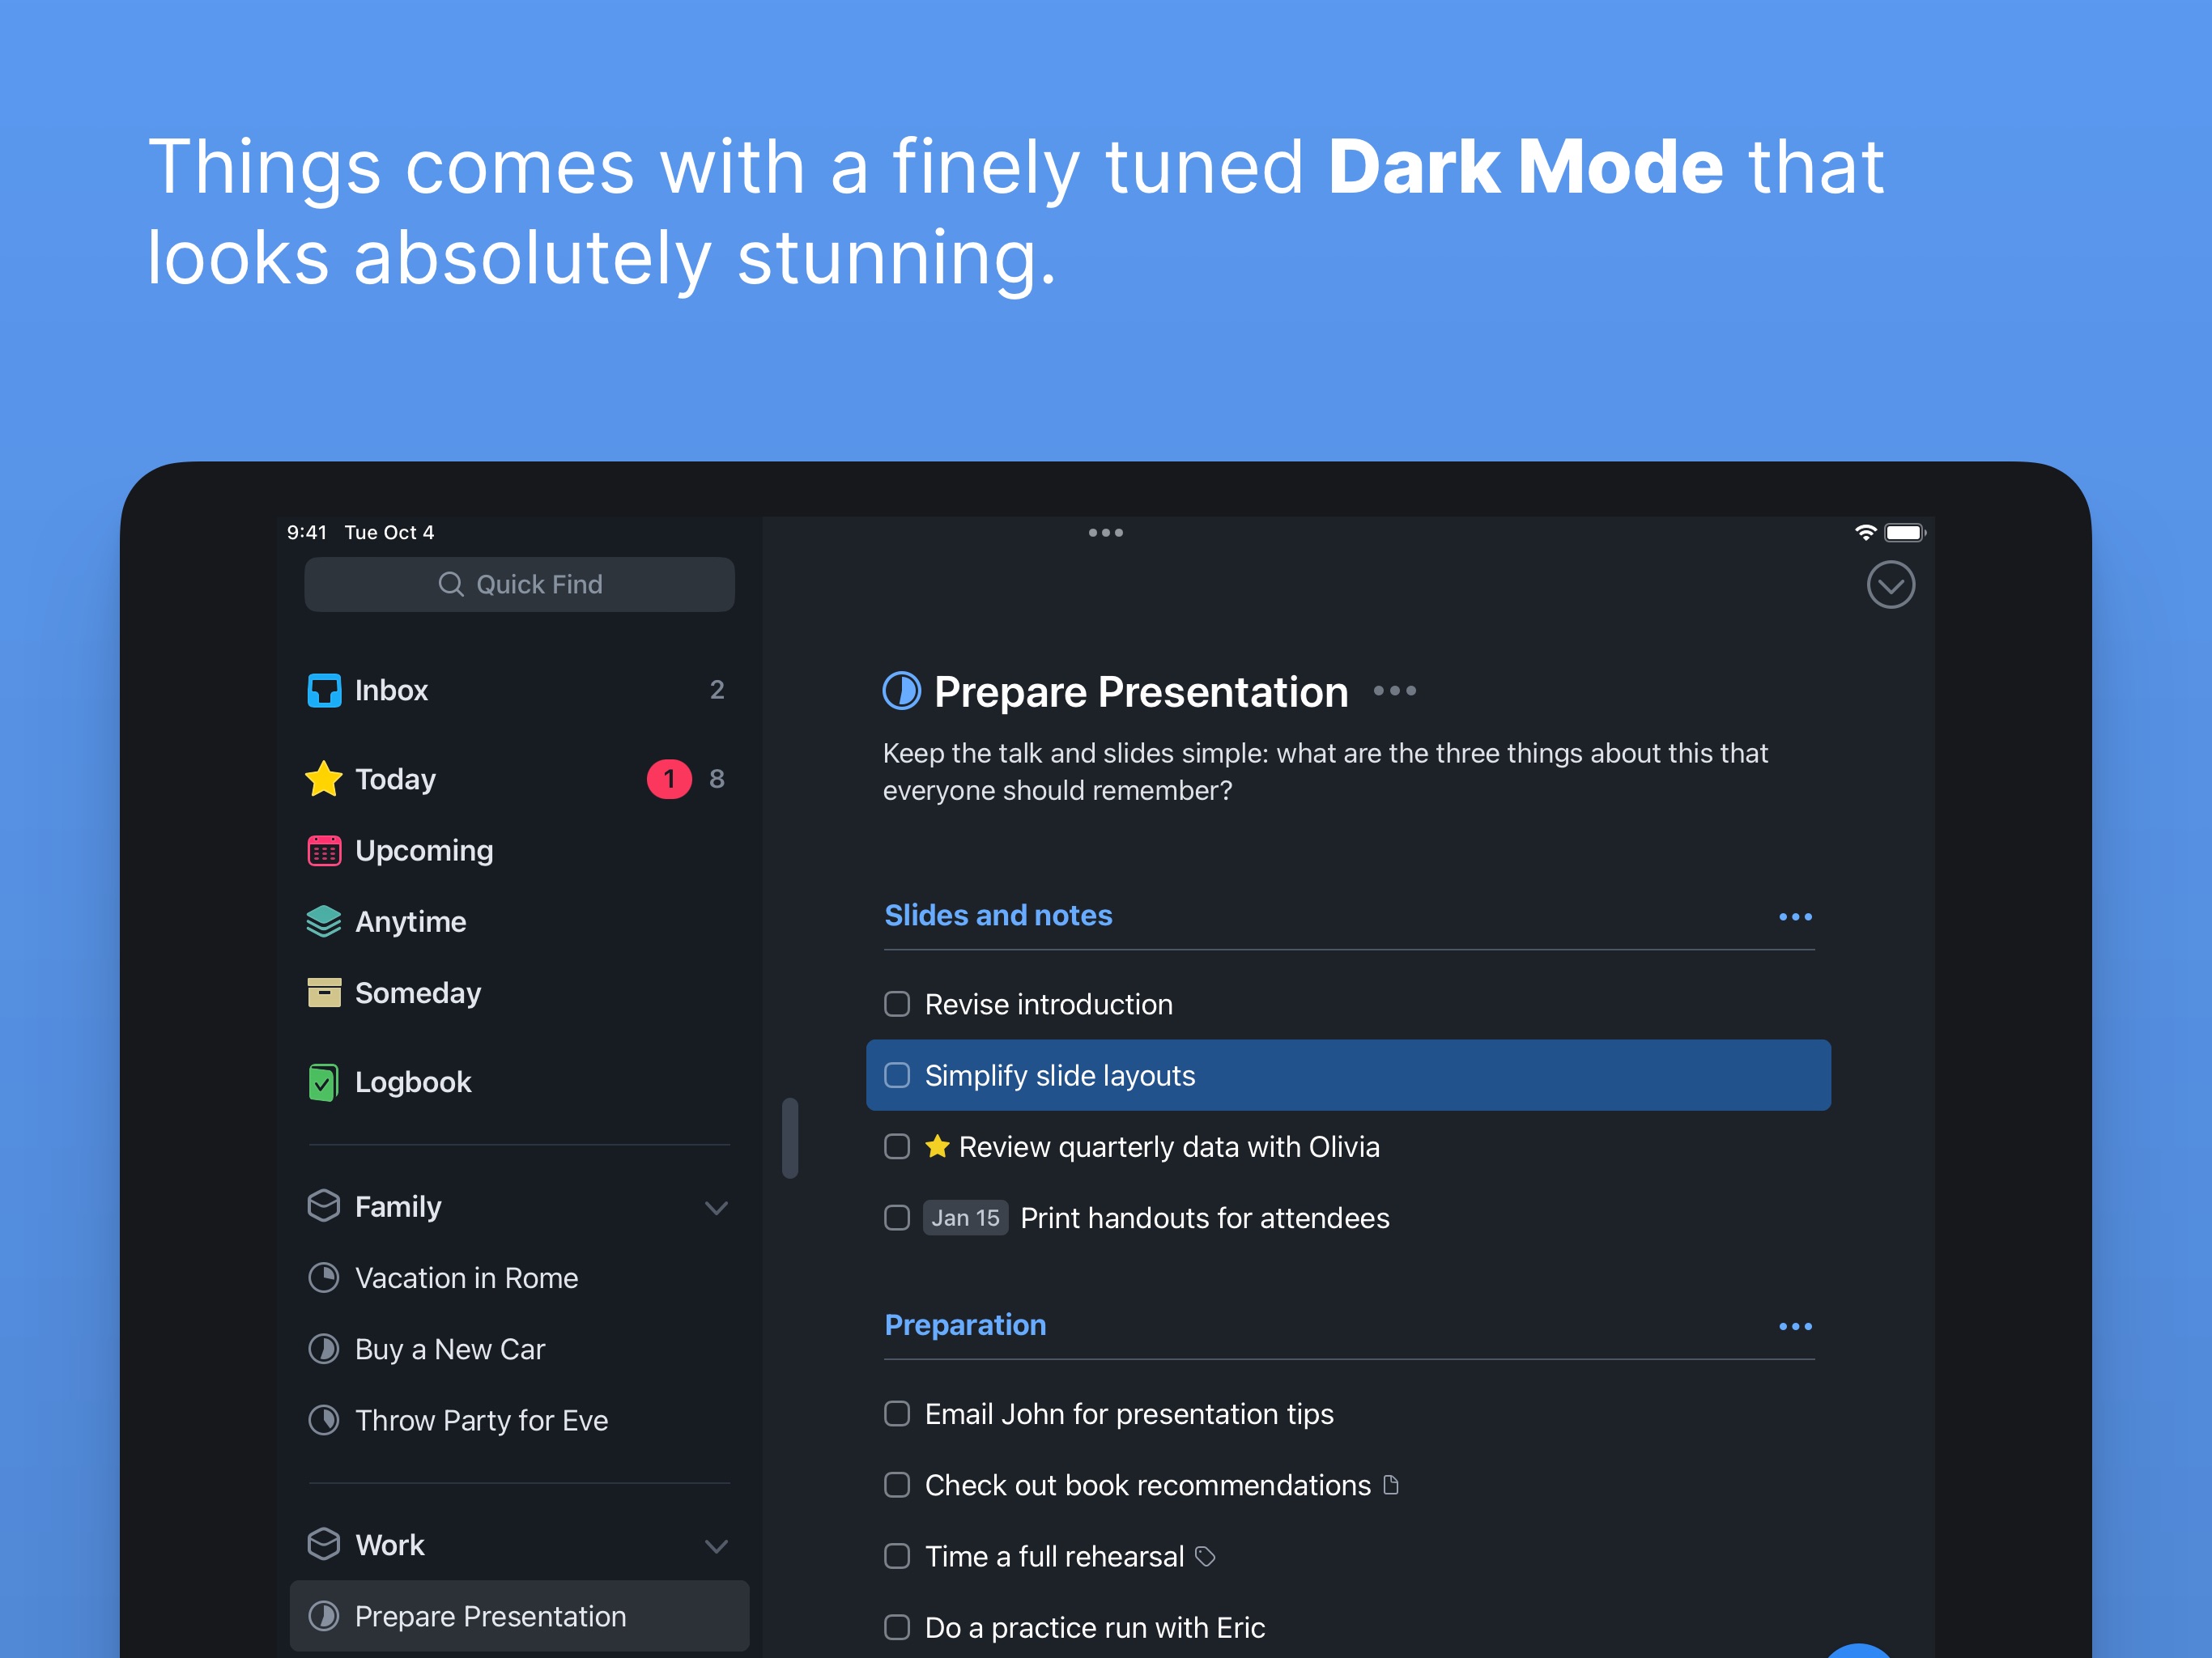
Task: Click Preparation section label
Action: (968, 1325)
